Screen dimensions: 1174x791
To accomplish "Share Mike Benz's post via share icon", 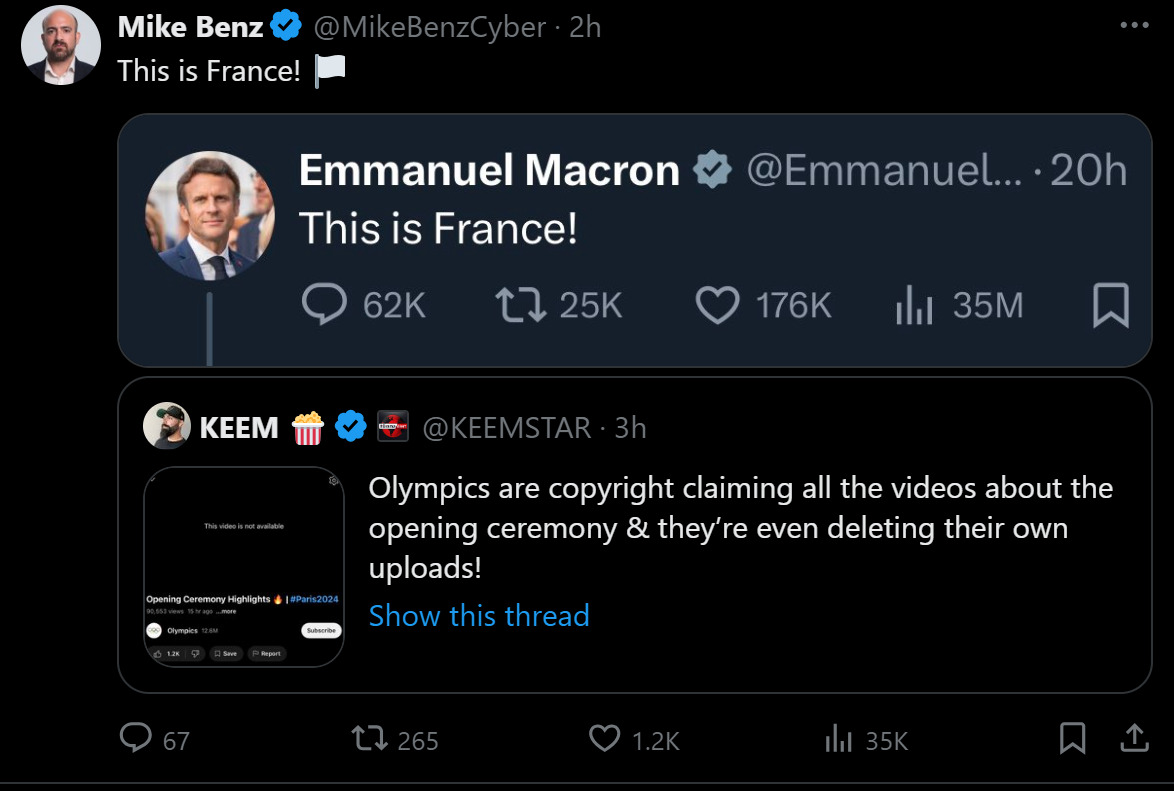I will pos(1133,738).
